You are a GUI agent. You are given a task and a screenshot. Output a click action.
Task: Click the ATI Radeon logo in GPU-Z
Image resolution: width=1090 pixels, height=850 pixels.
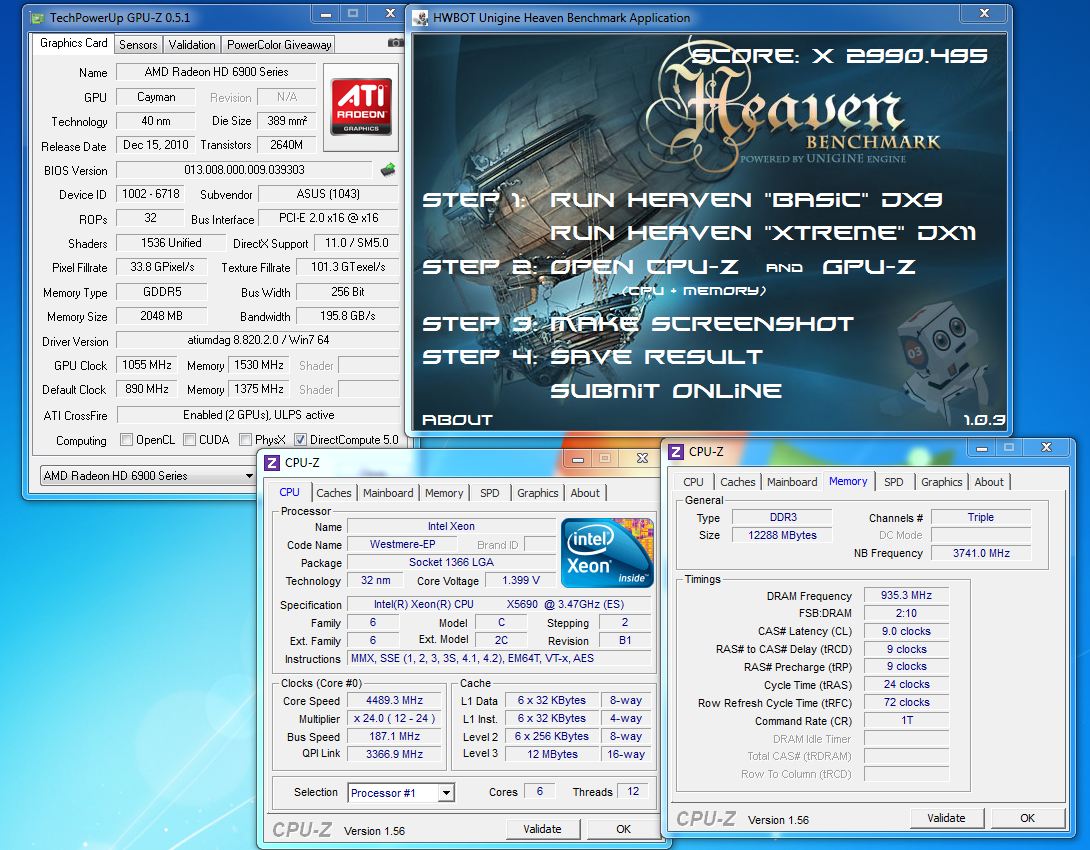tap(361, 106)
